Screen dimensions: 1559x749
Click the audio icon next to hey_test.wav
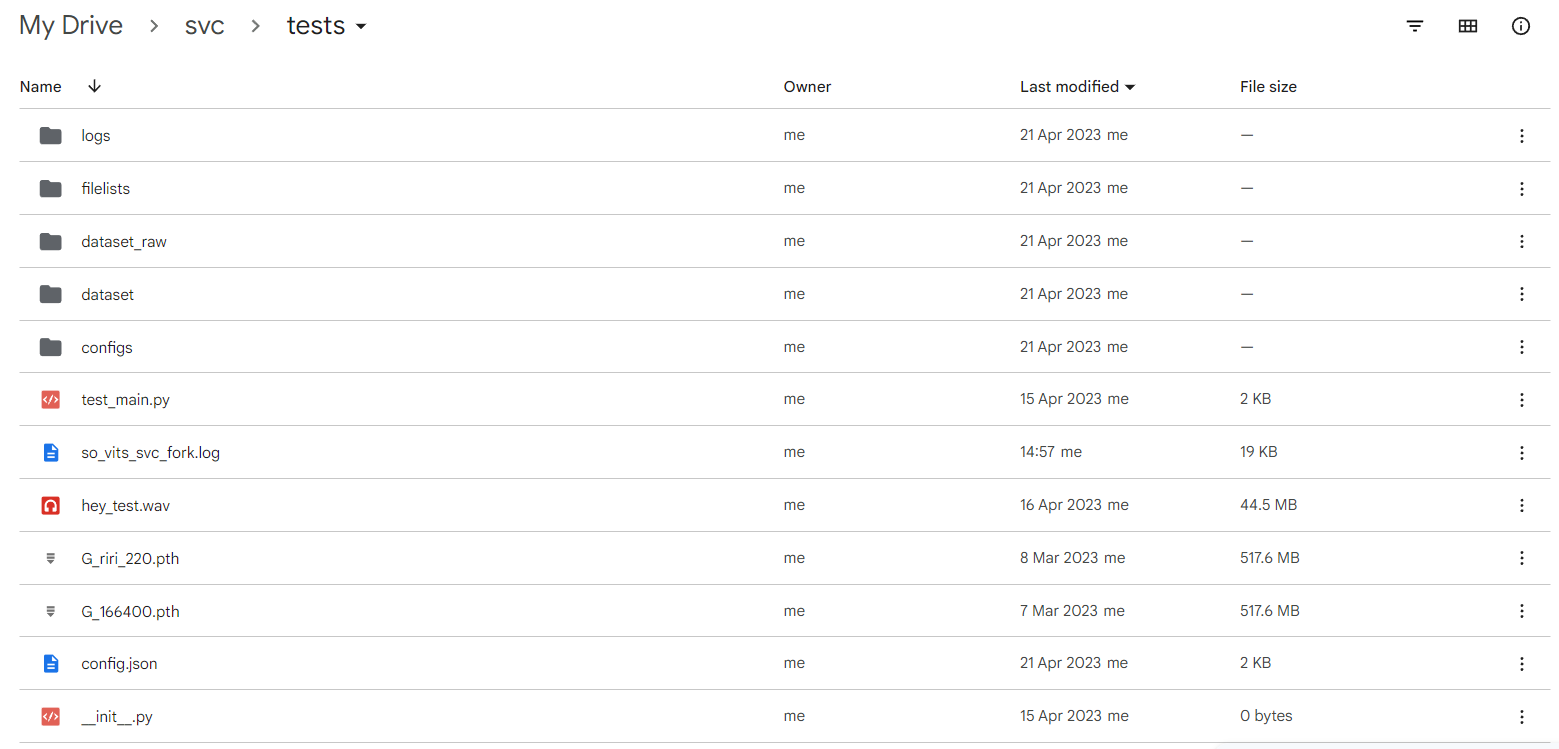[x=50, y=505]
